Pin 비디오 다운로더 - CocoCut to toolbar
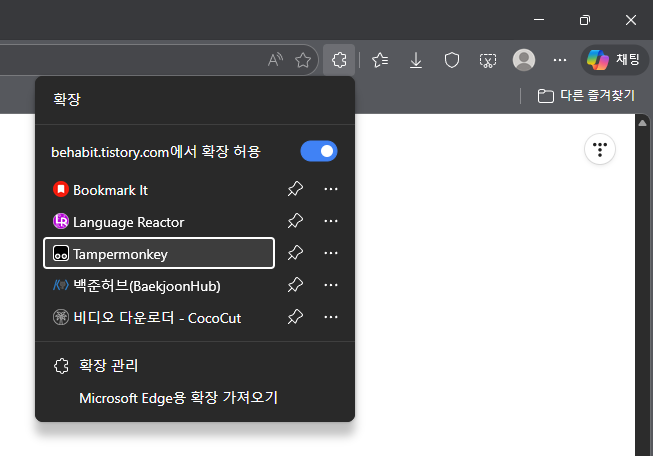The width and height of the screenshot is (653, 456). (295, 317)
